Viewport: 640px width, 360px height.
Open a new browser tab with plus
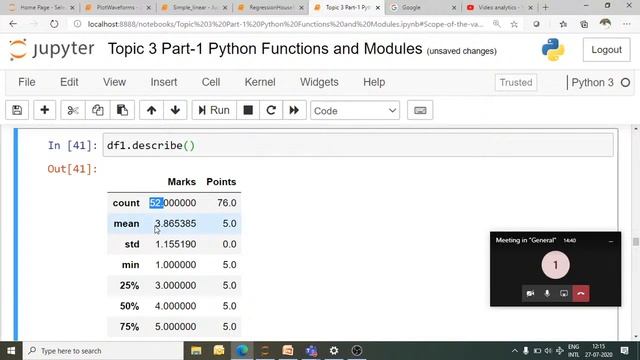tap(545, 7)
